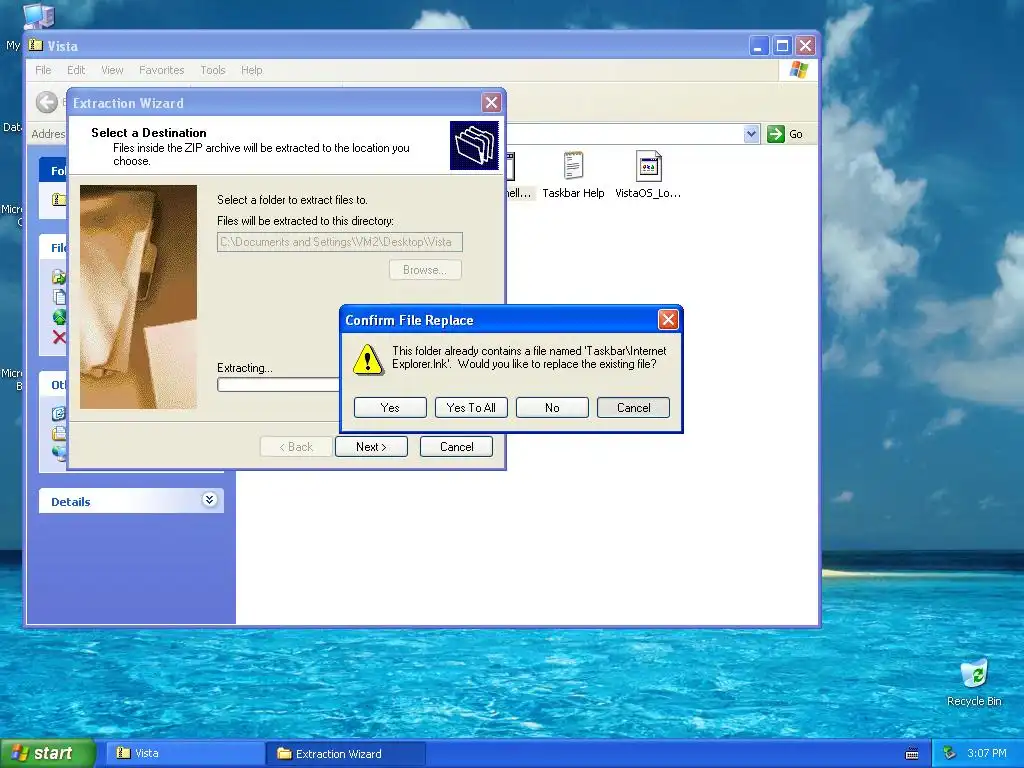This screenshot has height=768, width=1024.
Task: Choose Yes To All to replace files
Action: pyautogui.click(x=471, y=408)
